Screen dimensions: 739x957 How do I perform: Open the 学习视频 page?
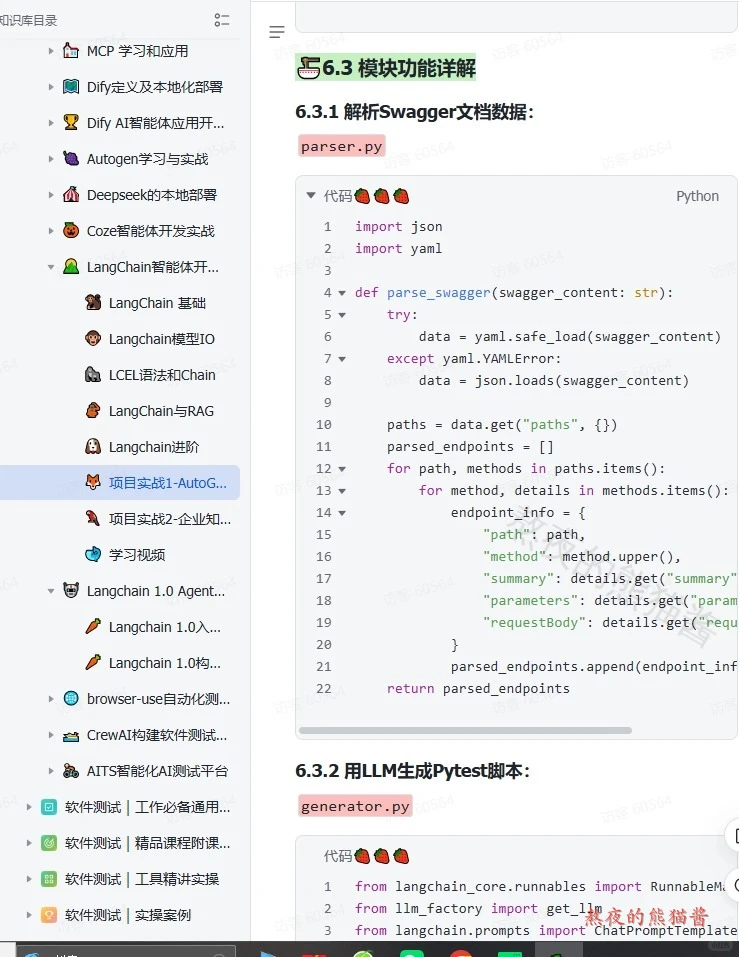coord(137,555)
